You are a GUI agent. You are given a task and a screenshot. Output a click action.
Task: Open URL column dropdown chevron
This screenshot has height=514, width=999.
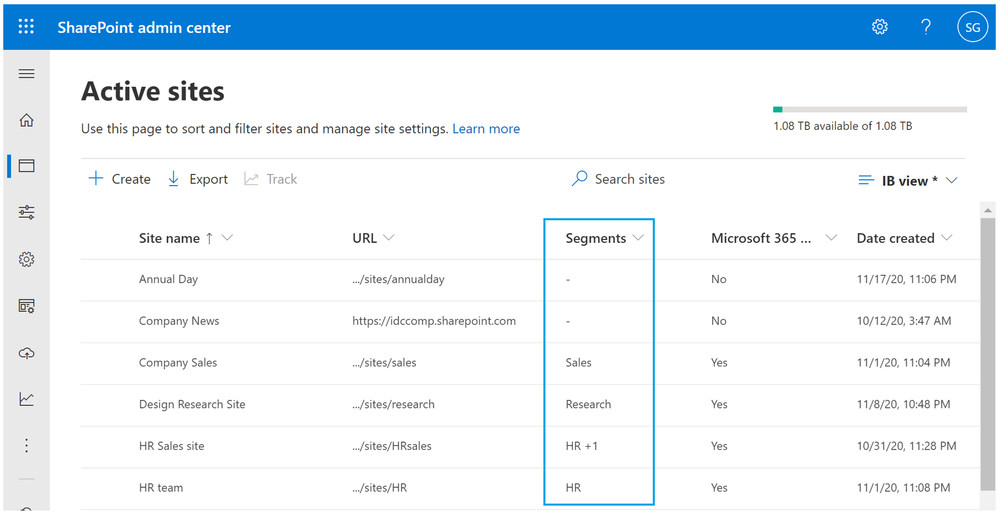coord(388,238)
